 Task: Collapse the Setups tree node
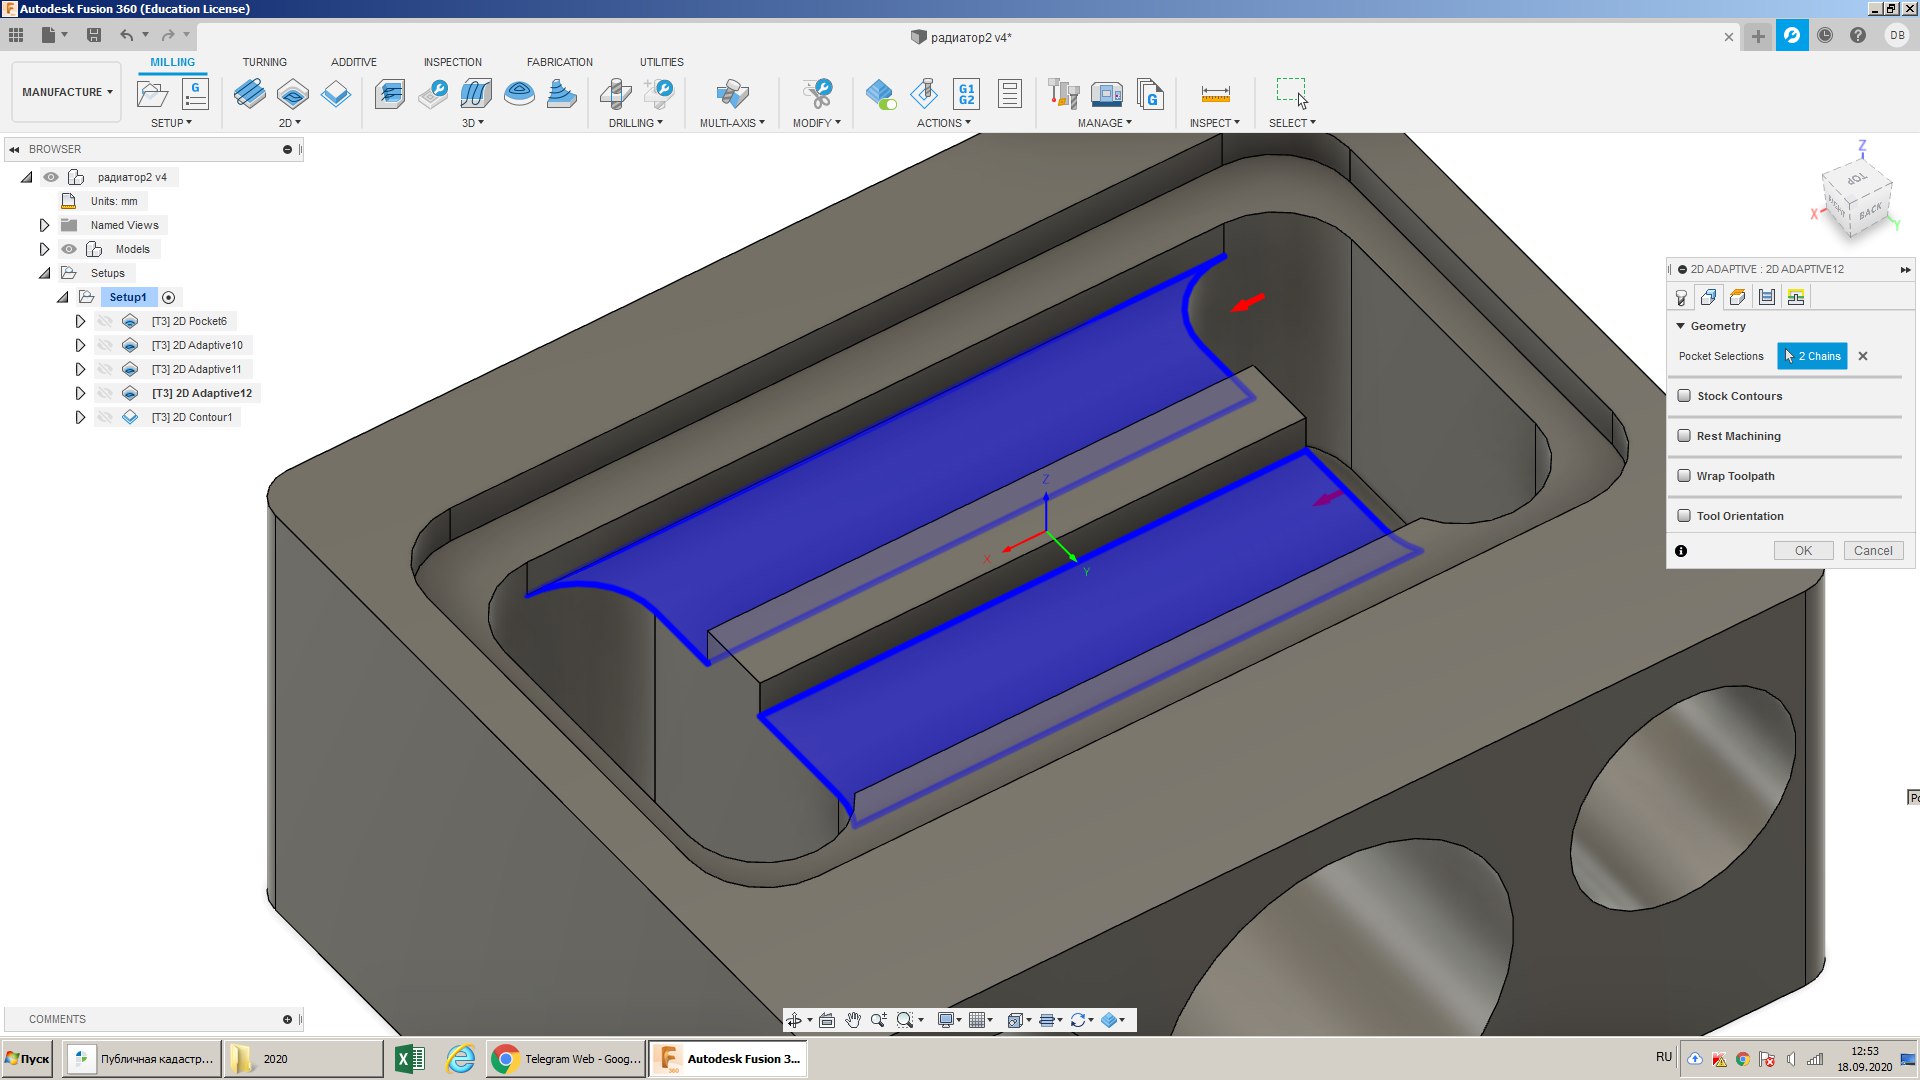(44, 273)
